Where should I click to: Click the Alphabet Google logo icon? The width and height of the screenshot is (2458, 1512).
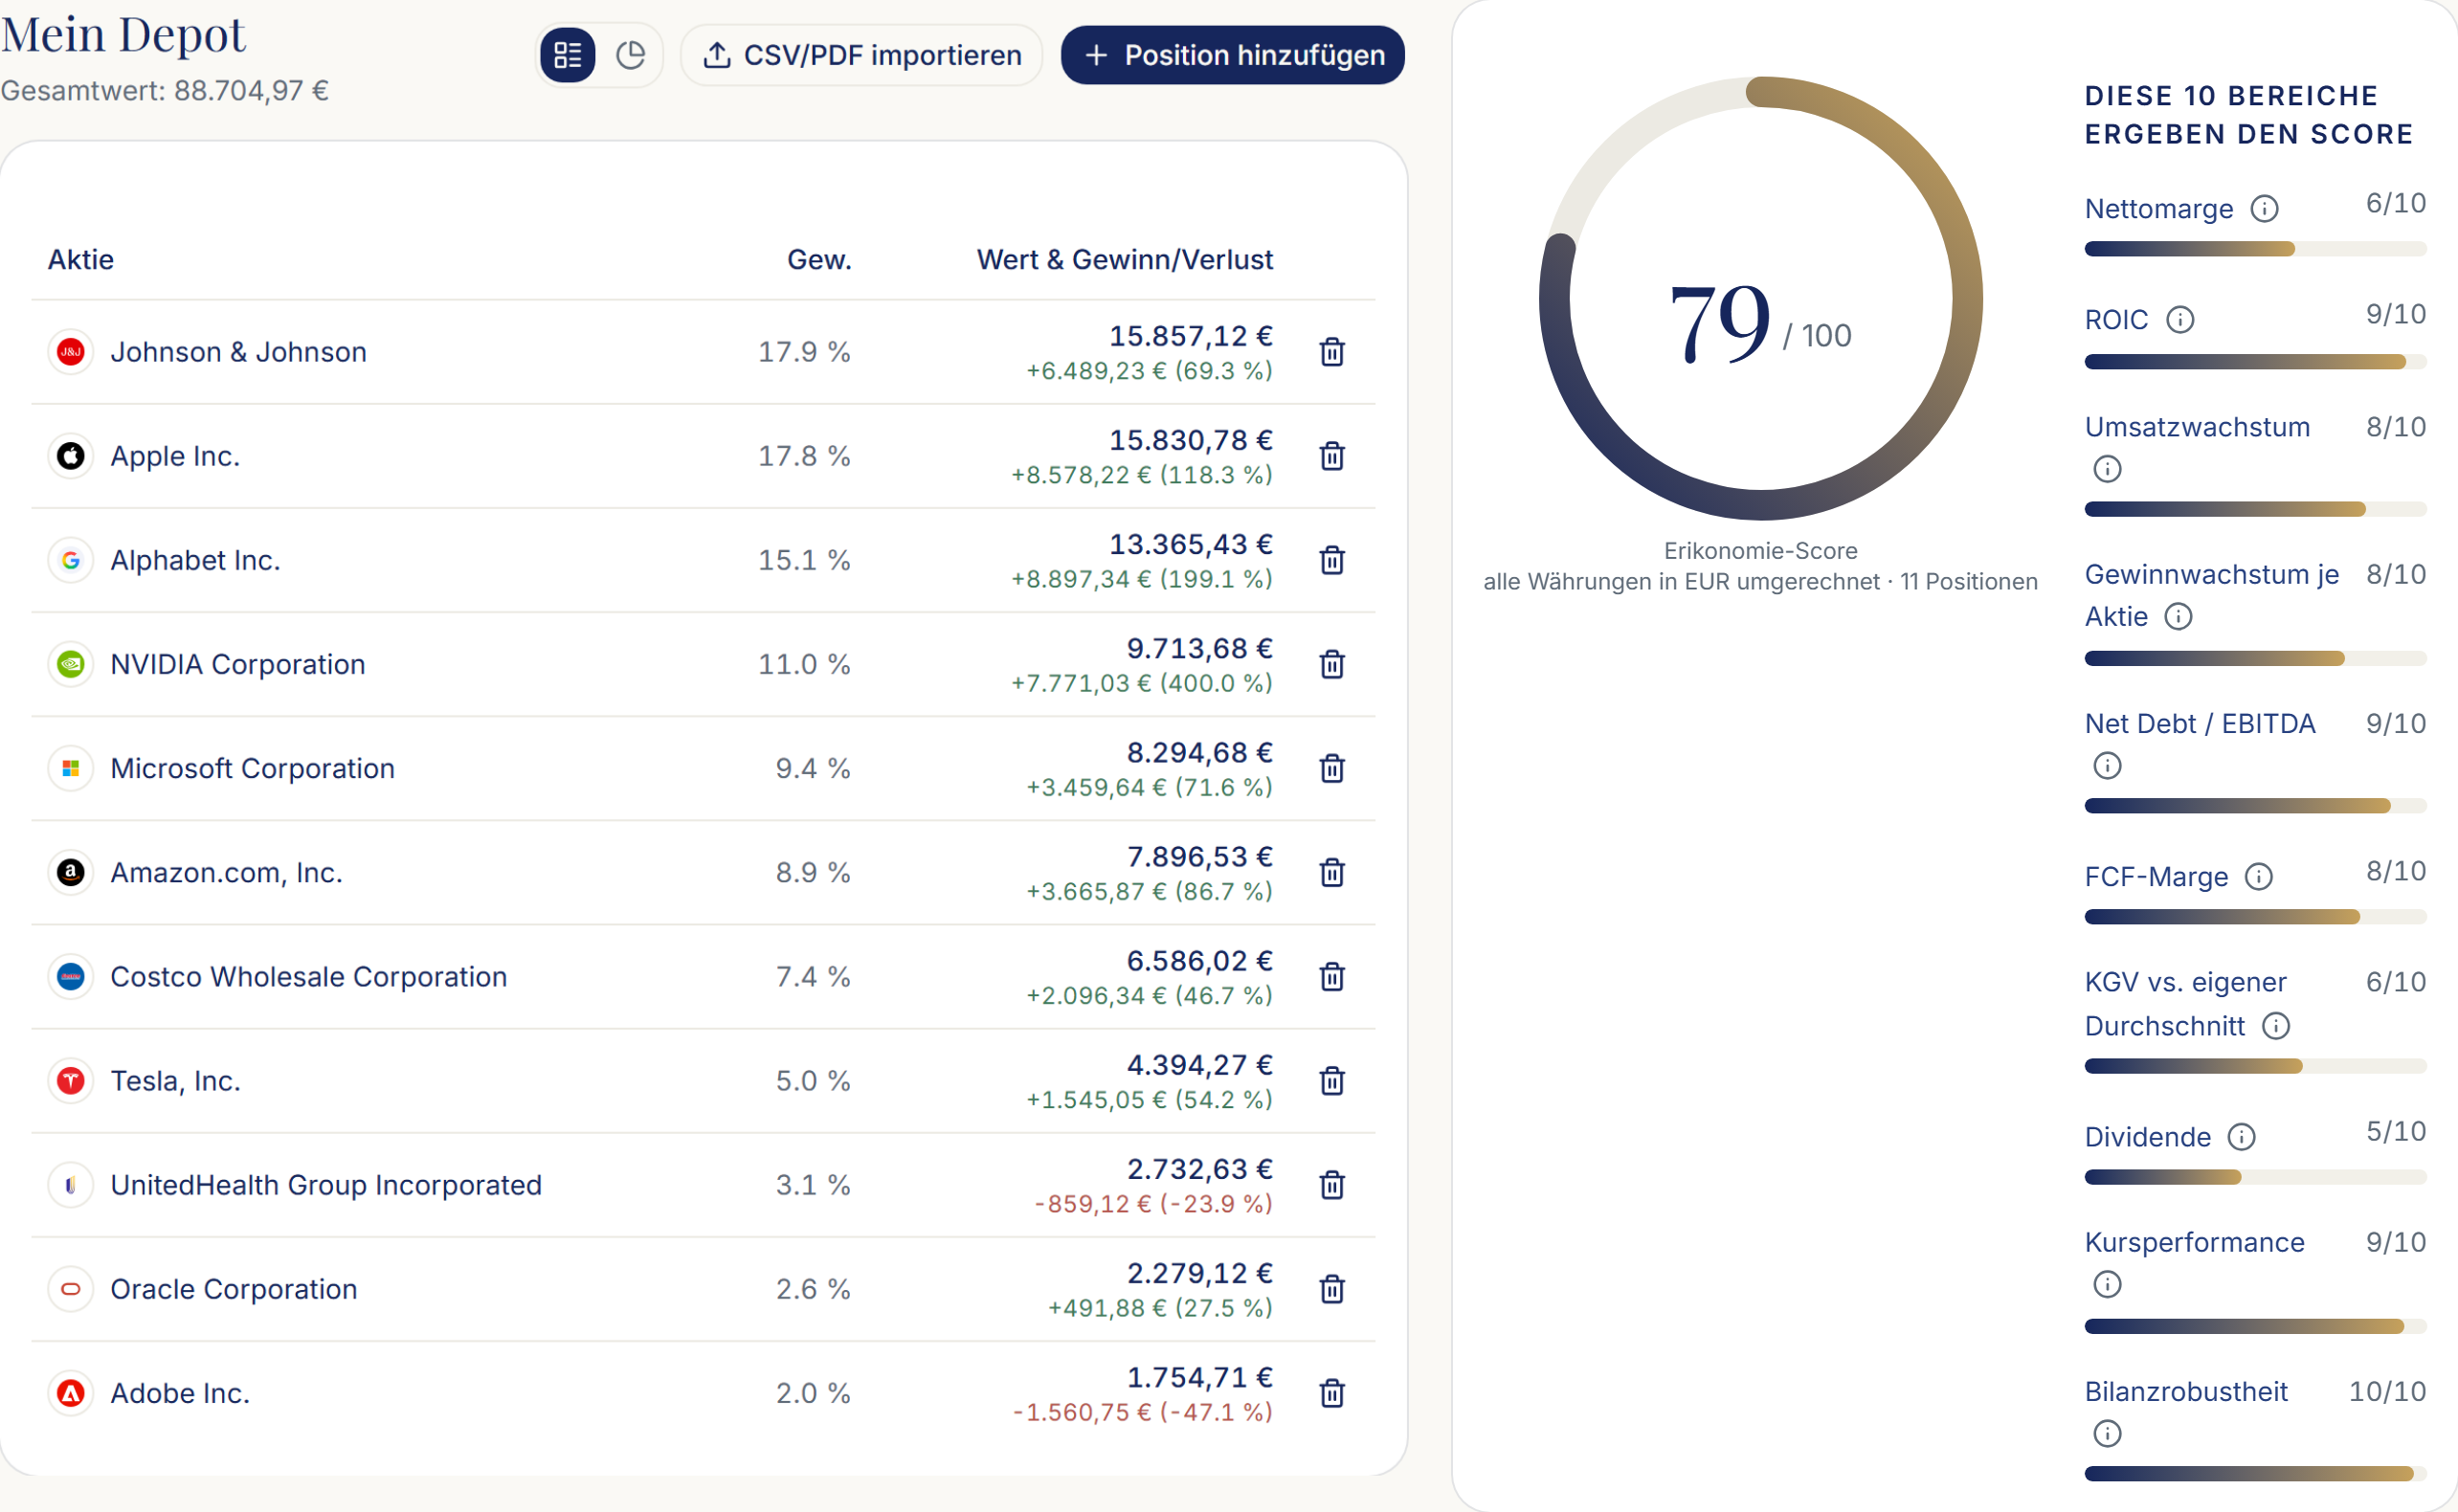(71, 560)
